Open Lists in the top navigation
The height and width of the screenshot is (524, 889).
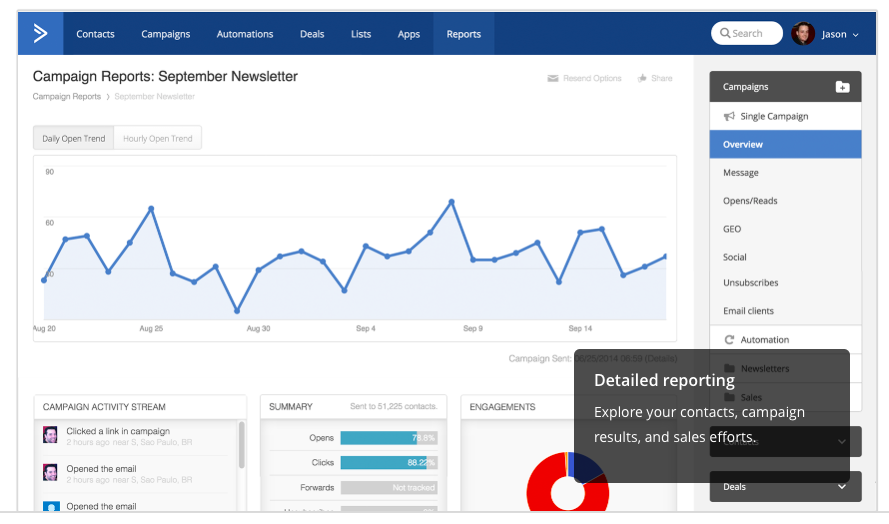pos(361,34)
